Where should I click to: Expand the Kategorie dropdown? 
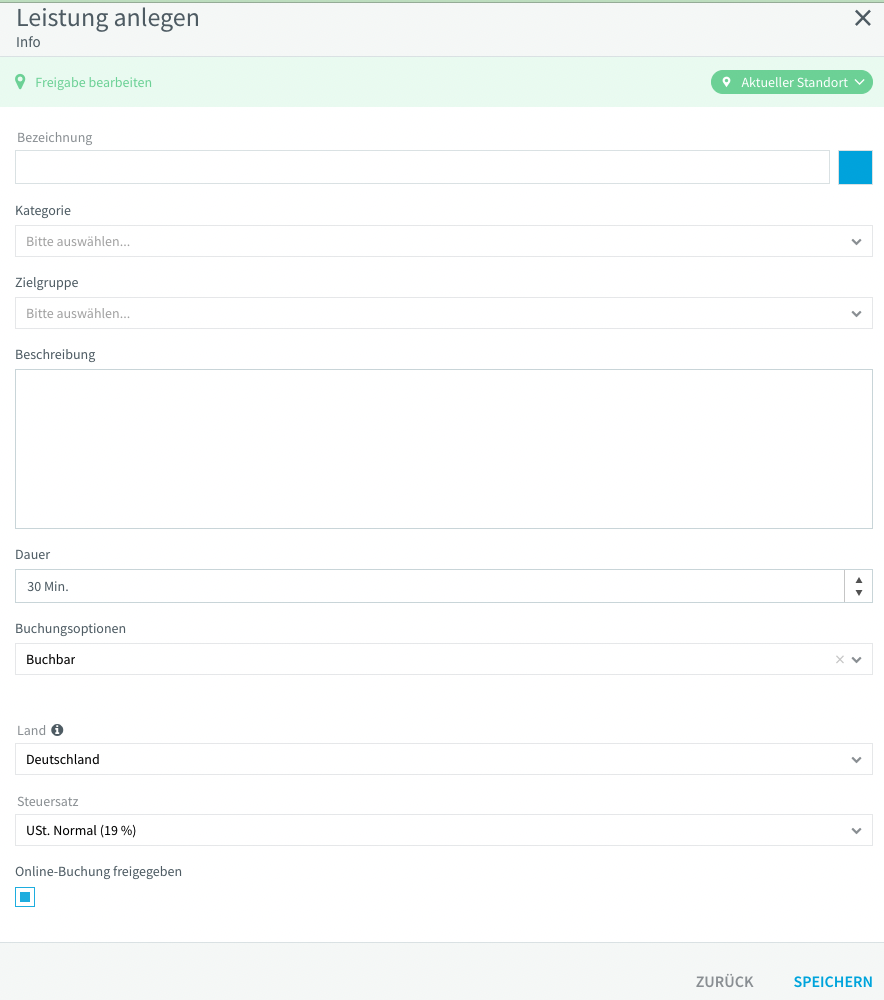[444, 241]
